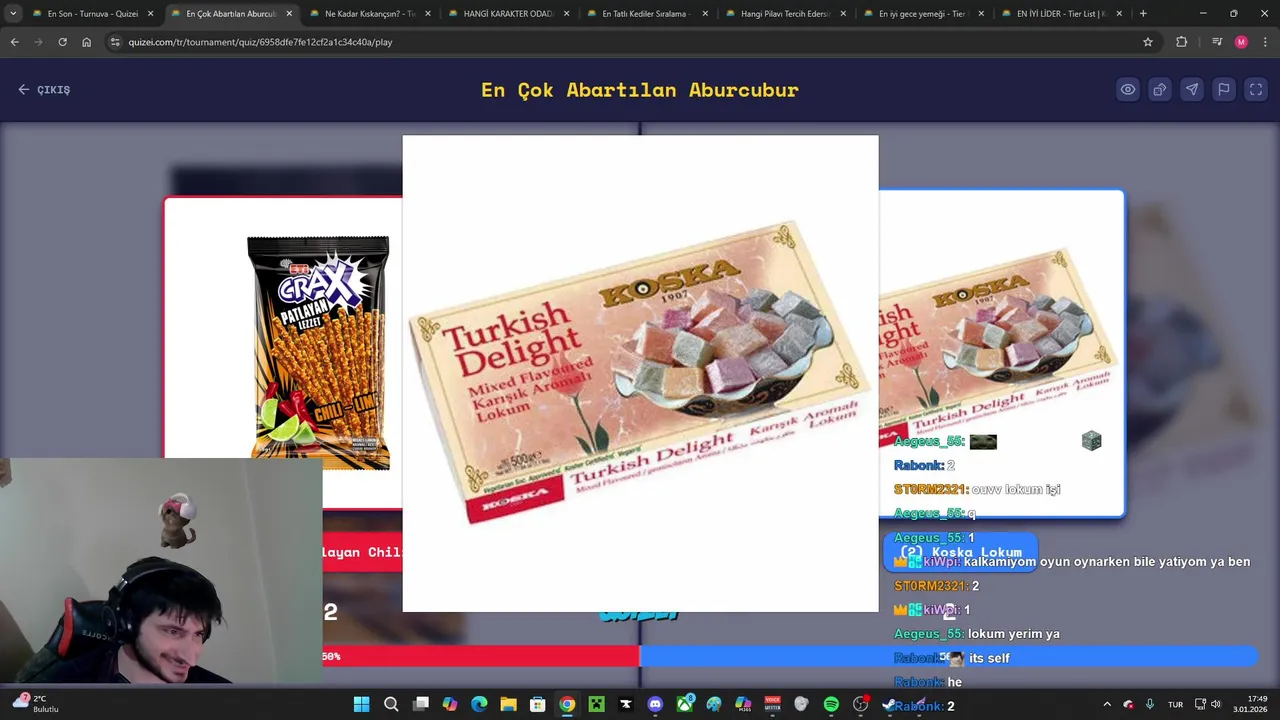Open Windows taskbar search
Screen dimensions: 1280x720
point(391,704)
